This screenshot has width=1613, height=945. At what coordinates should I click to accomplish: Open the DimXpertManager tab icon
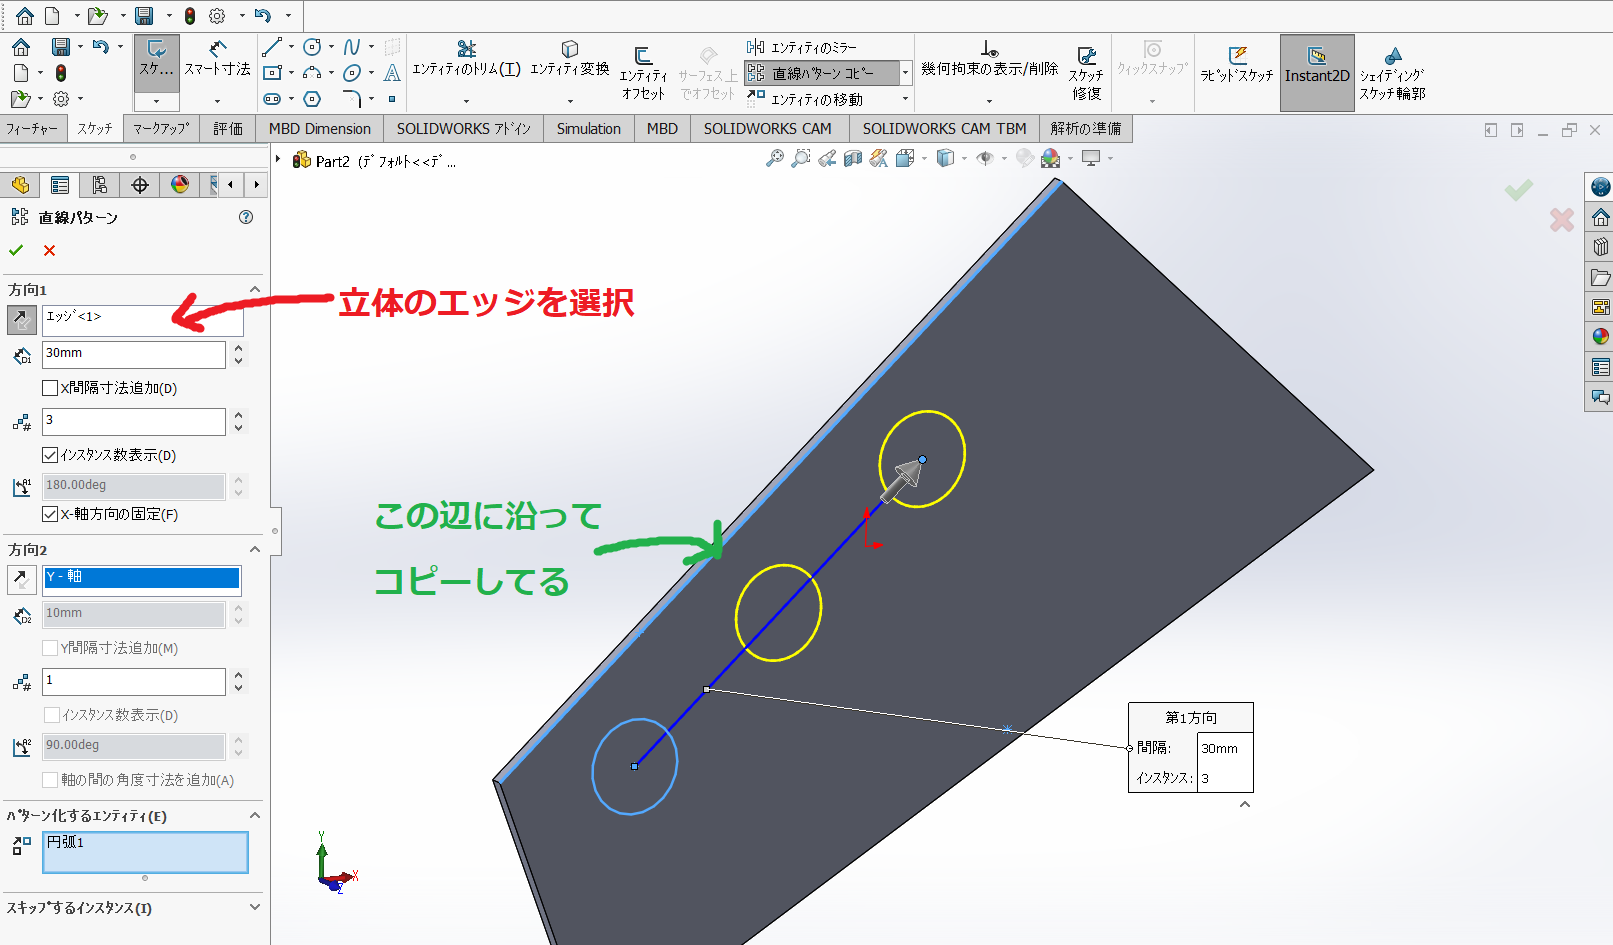140,185
